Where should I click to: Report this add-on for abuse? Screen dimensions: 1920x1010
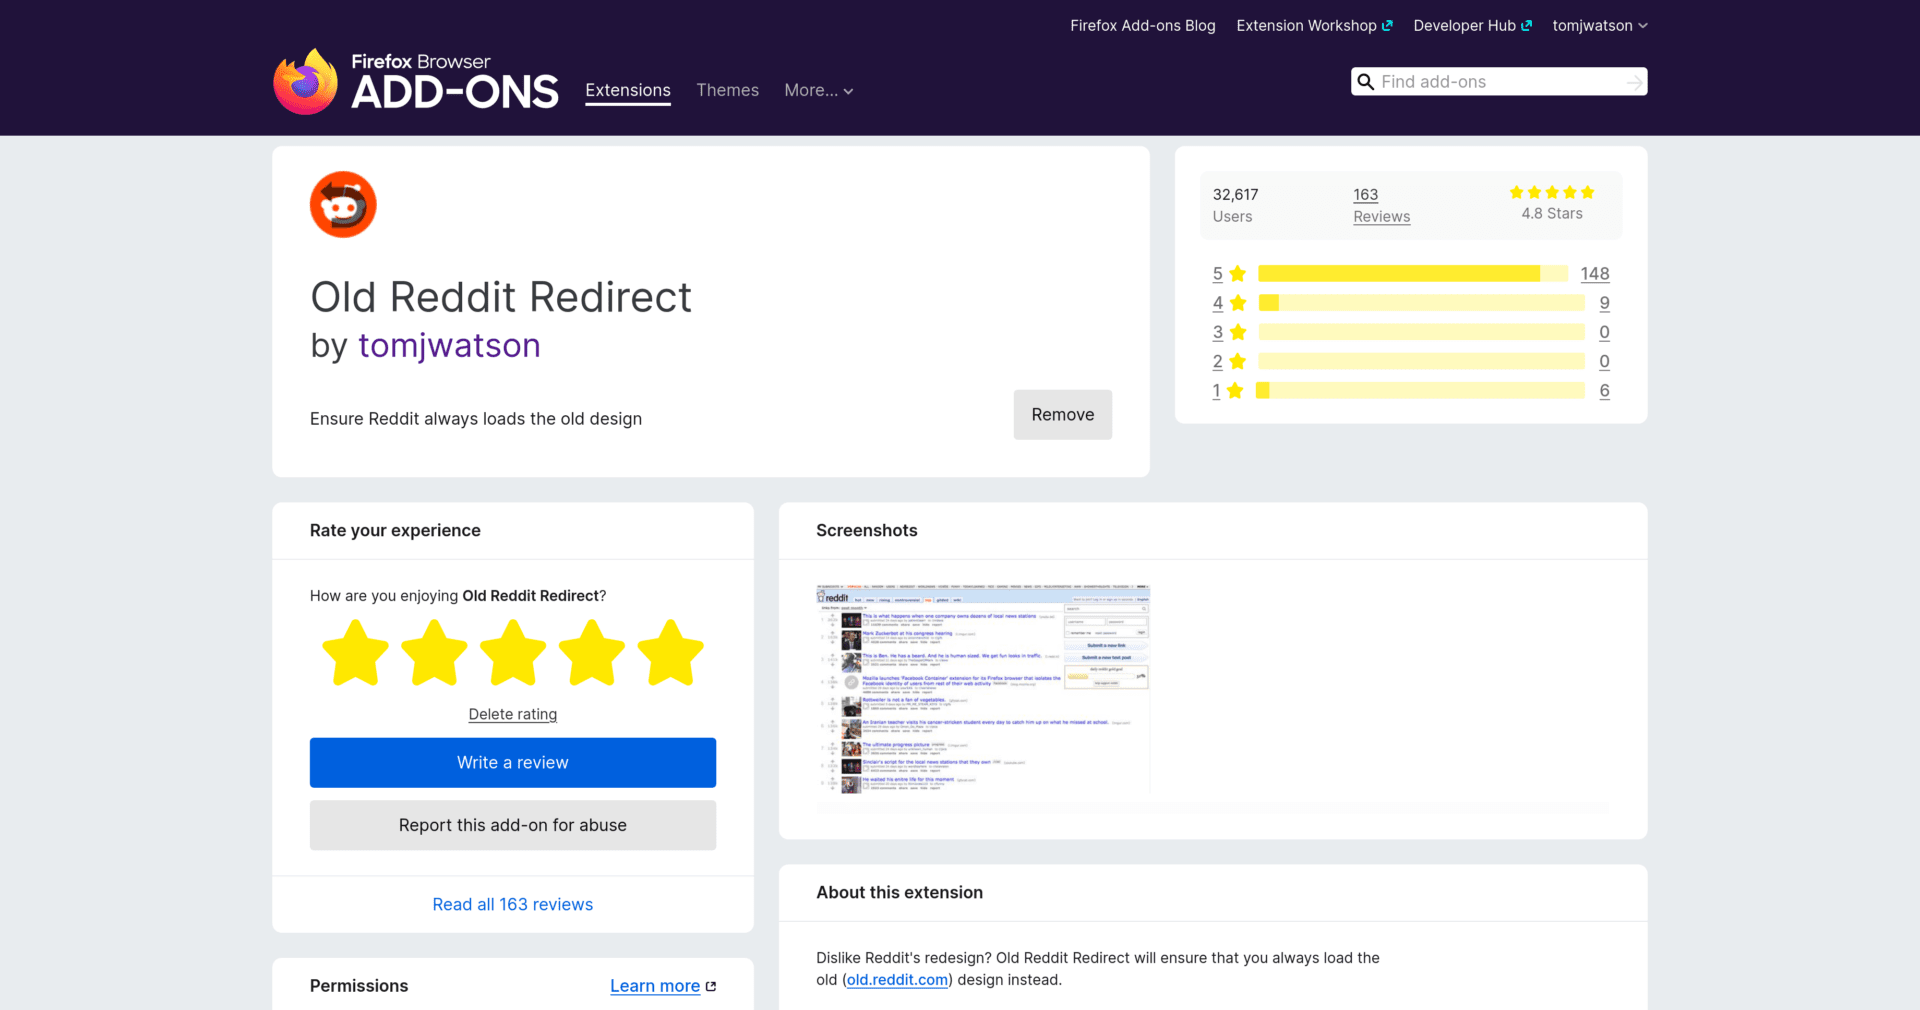[513, 826]
